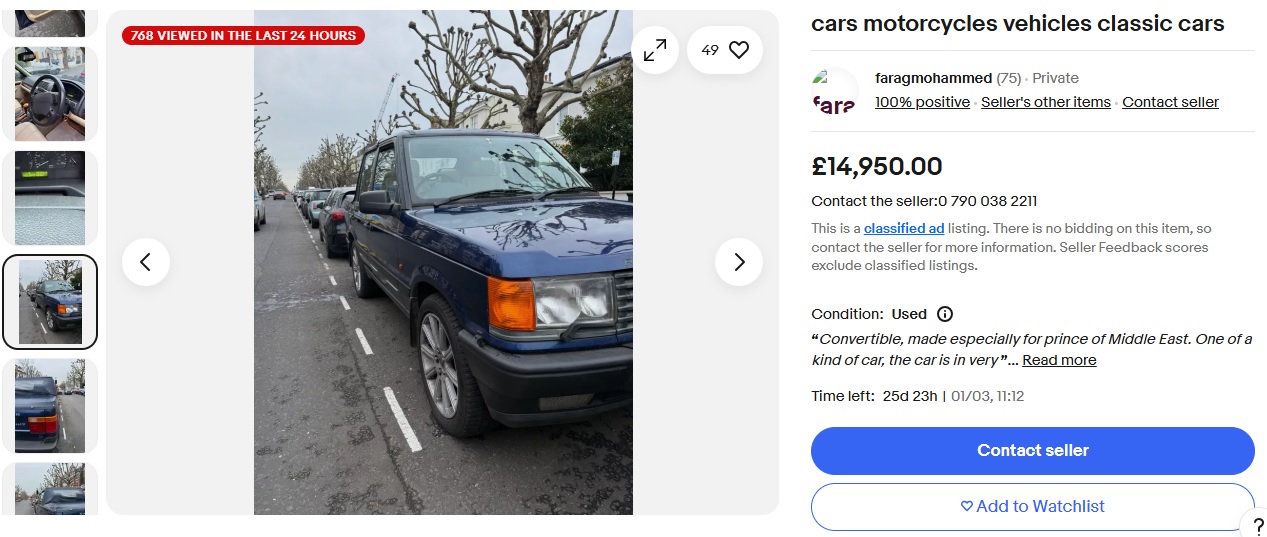This screenshot has height=537, width=1267.
Task: Select the rear tail light thumbnail
Action: (50, 406)
